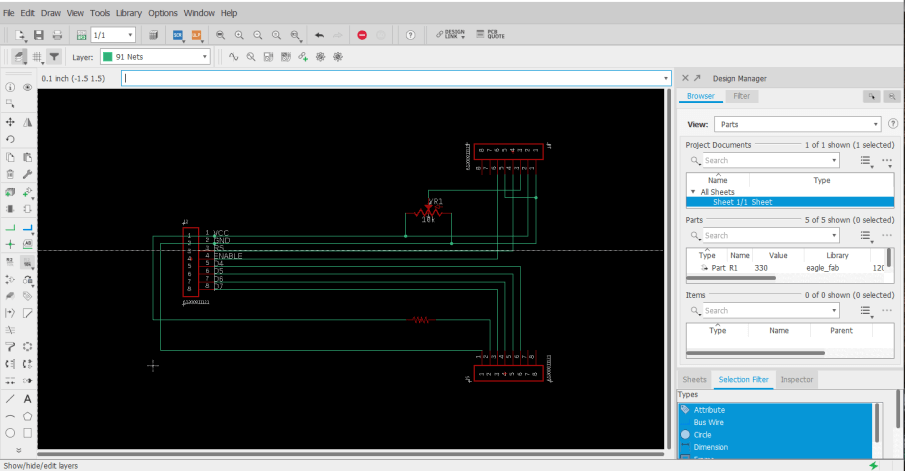Click the PCB Quote icon
This screenshot has height=471, width=905.
coord(489,35)
